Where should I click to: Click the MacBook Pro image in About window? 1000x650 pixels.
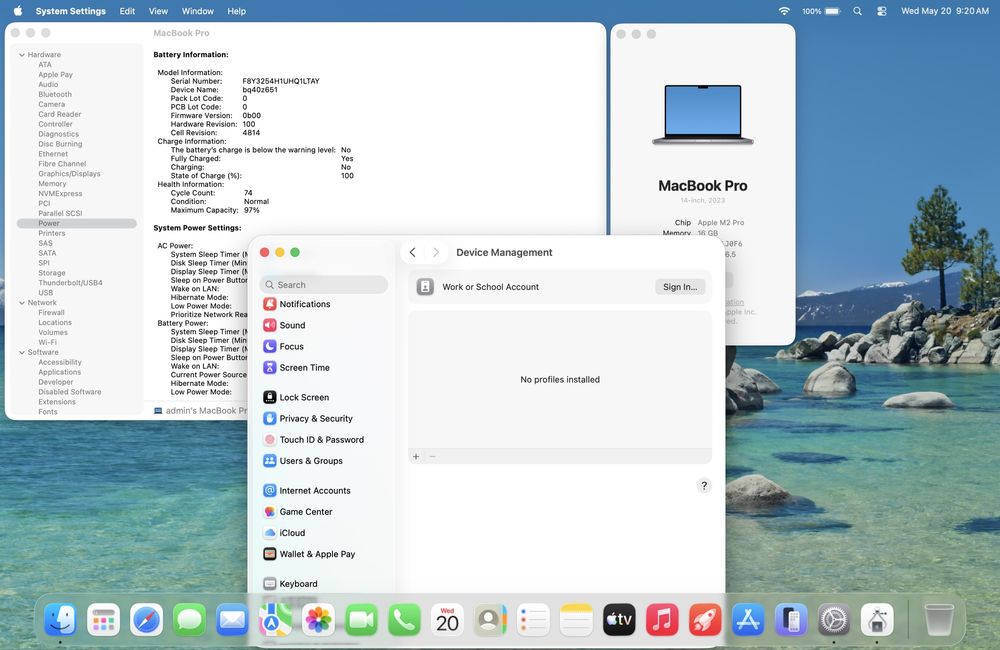click(703, 115)
